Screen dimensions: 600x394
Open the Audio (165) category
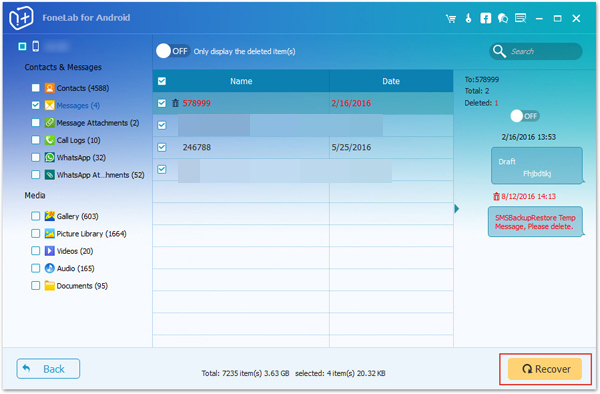(75, 269)
